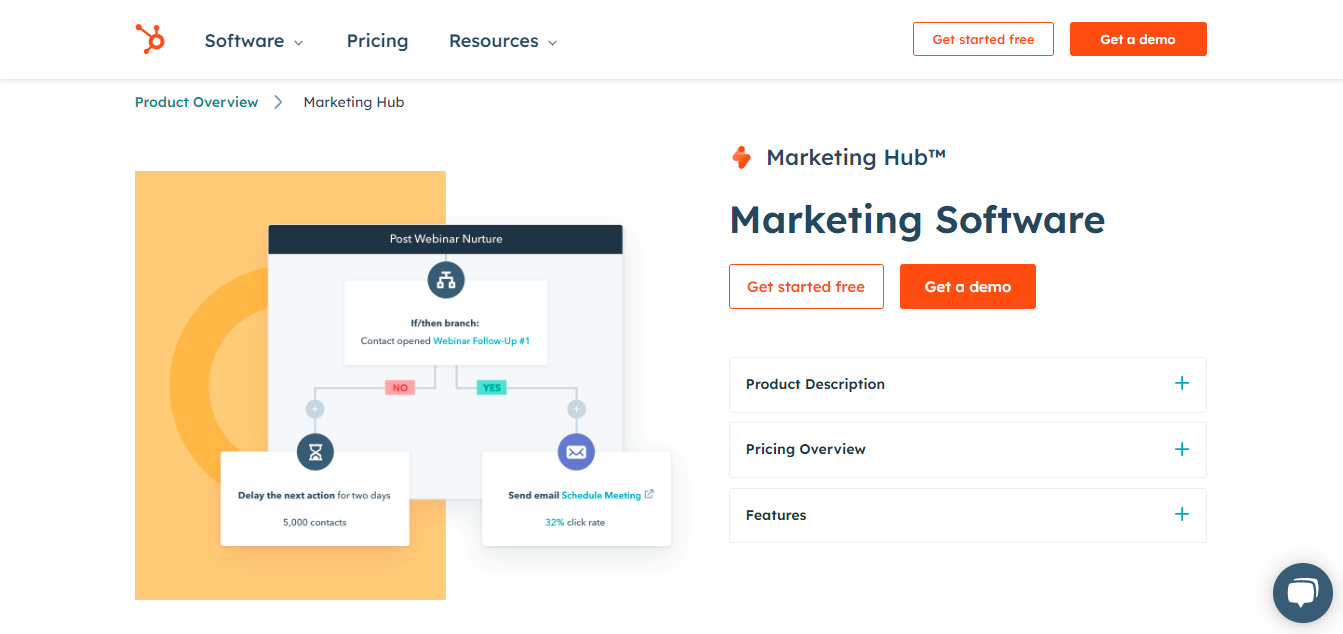Click the Marketing Hub breadcrumb text
Screen dimensions: 1343x634
[354, 102]
